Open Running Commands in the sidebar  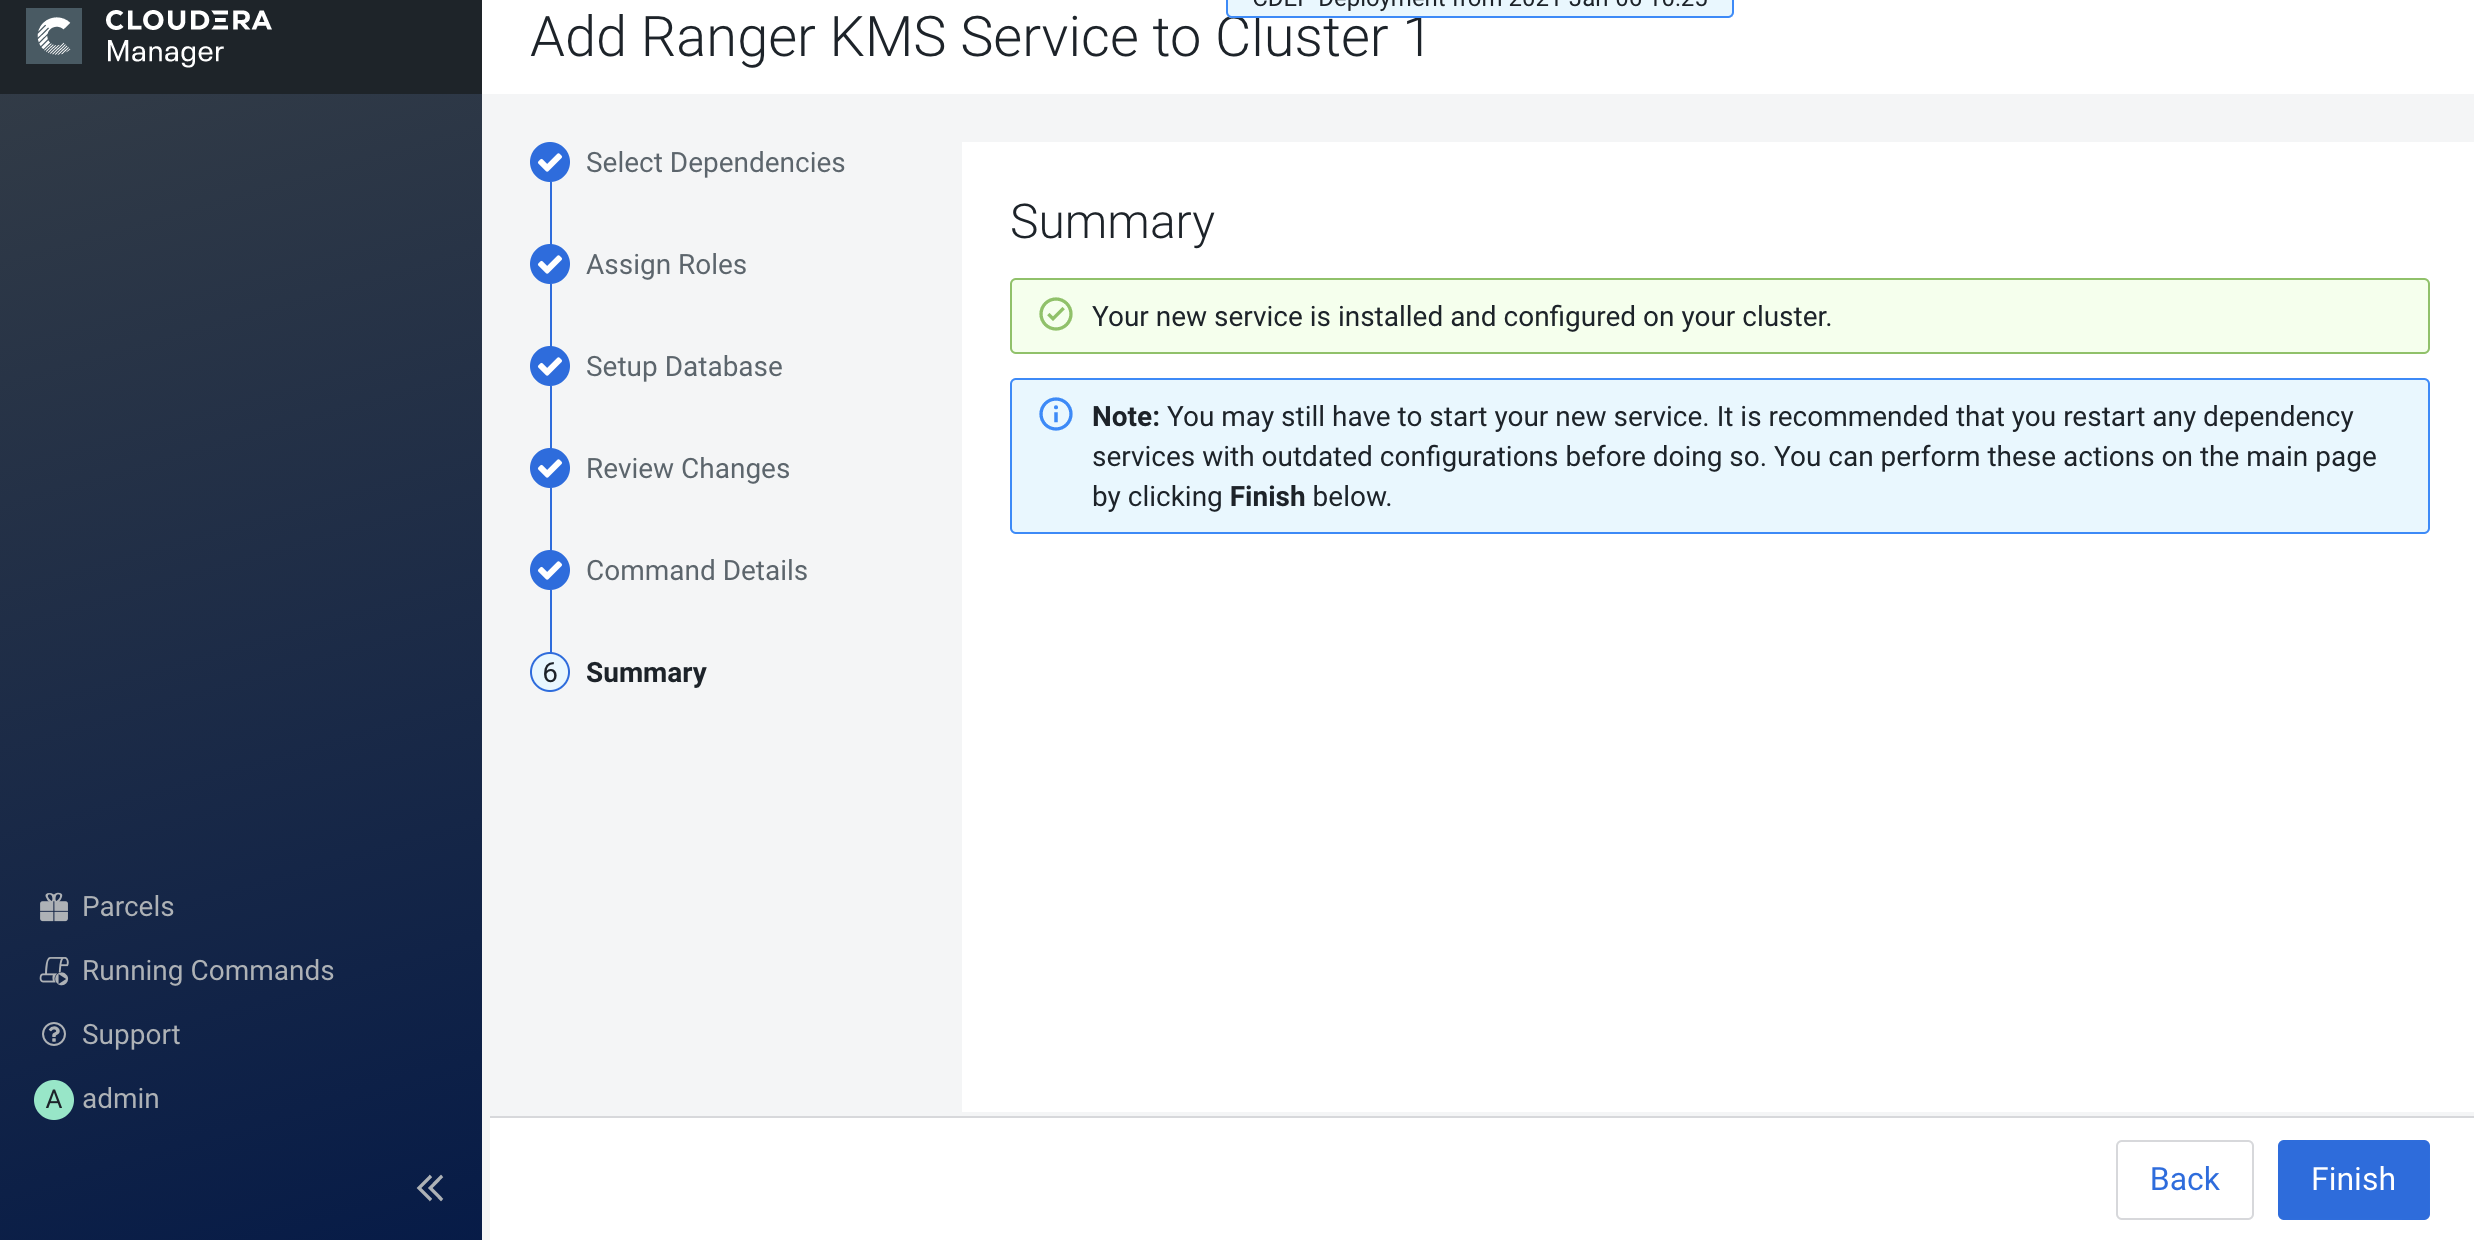tap(208, 971)
